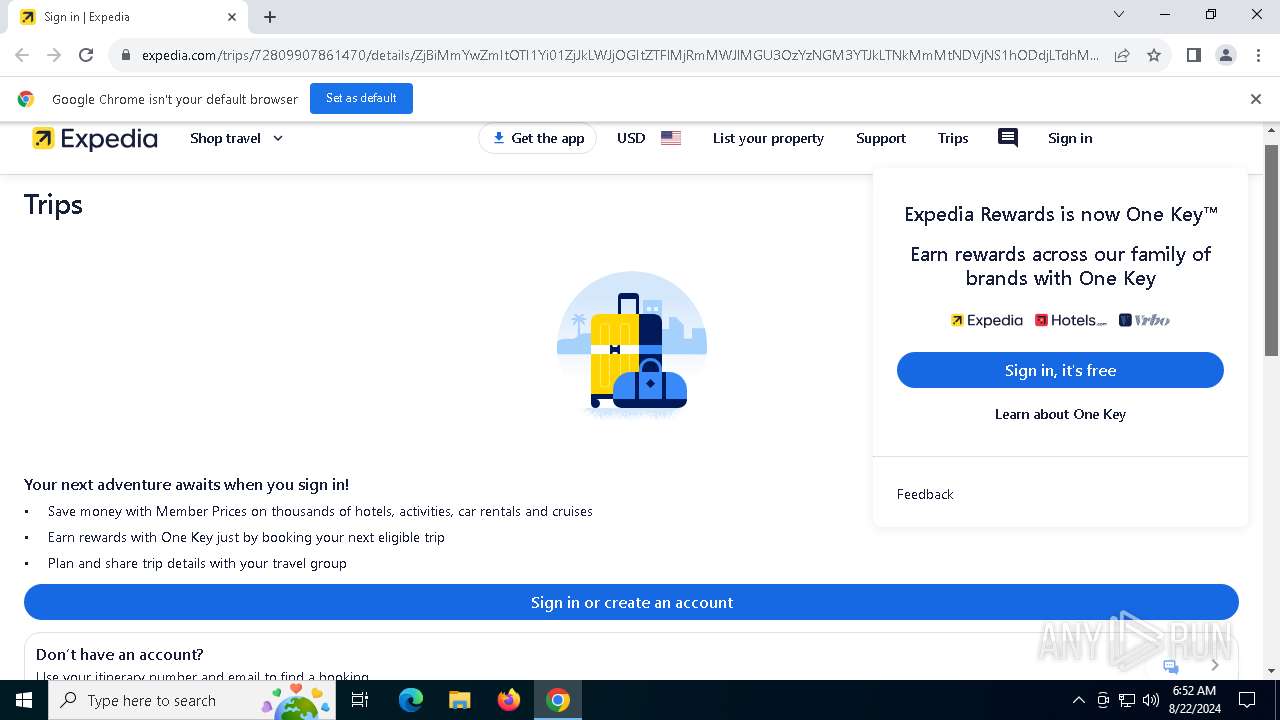
Task: Click the Google Chrome logo in infobar
Action: [x=26, y=99]
